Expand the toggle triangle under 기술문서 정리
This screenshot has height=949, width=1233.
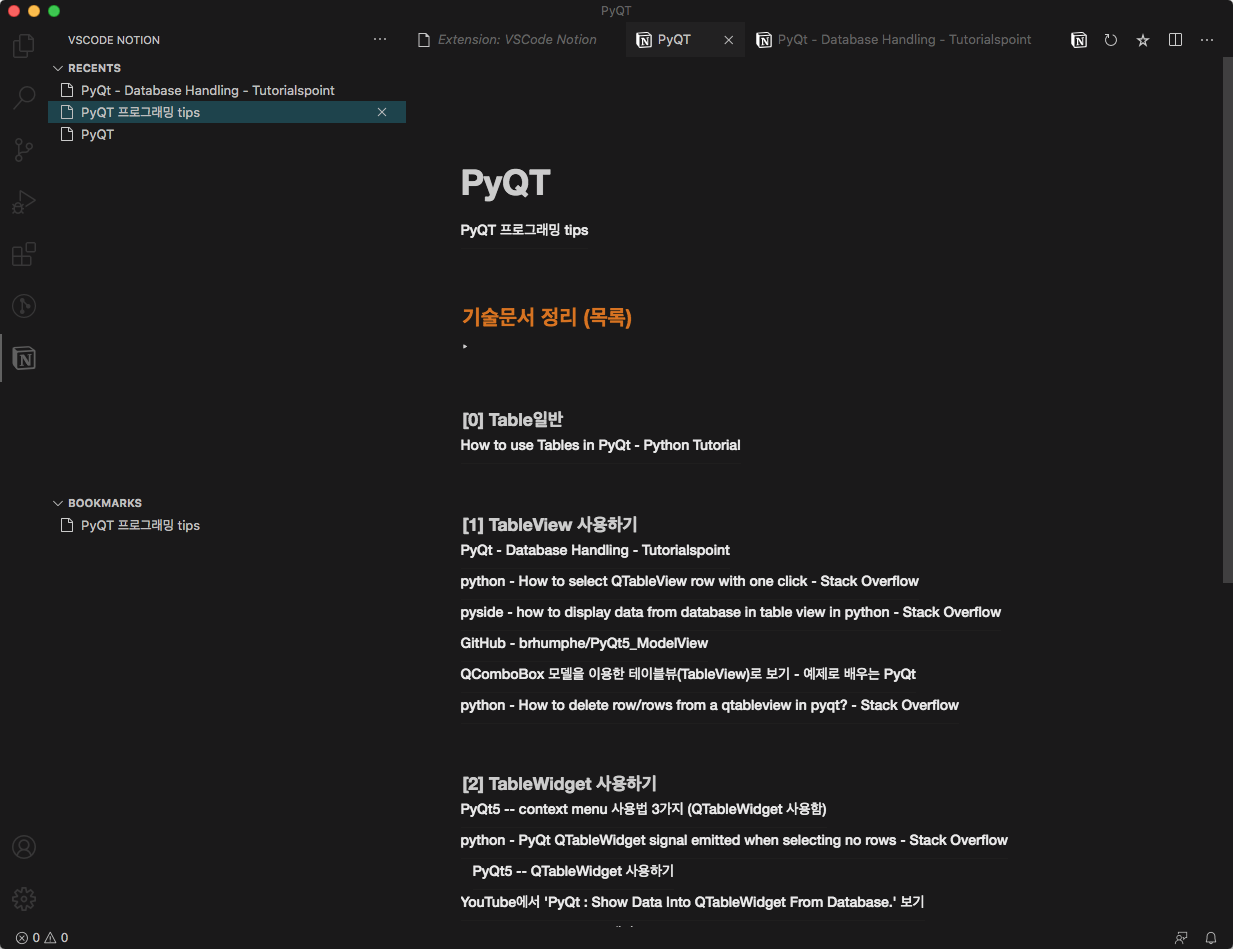(465, 346)
